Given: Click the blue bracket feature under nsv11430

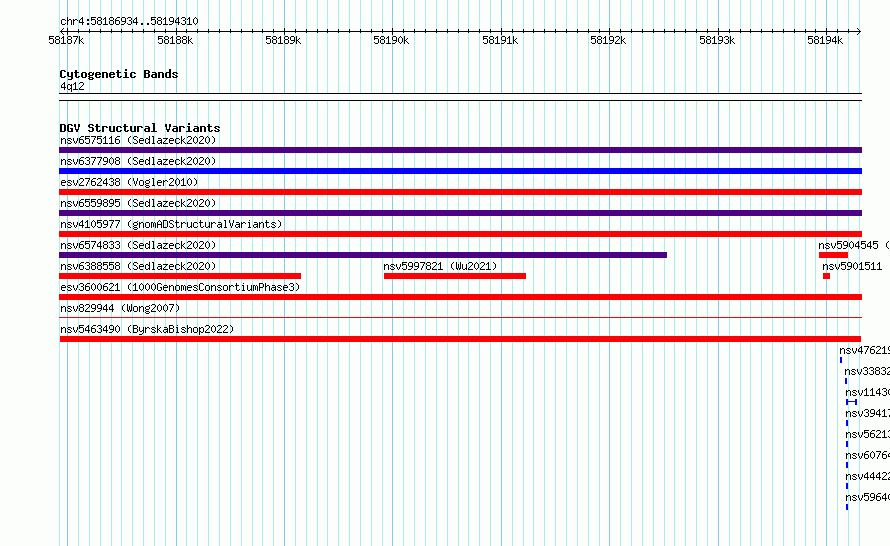Looking at the screenshot, I should point(851,402).
